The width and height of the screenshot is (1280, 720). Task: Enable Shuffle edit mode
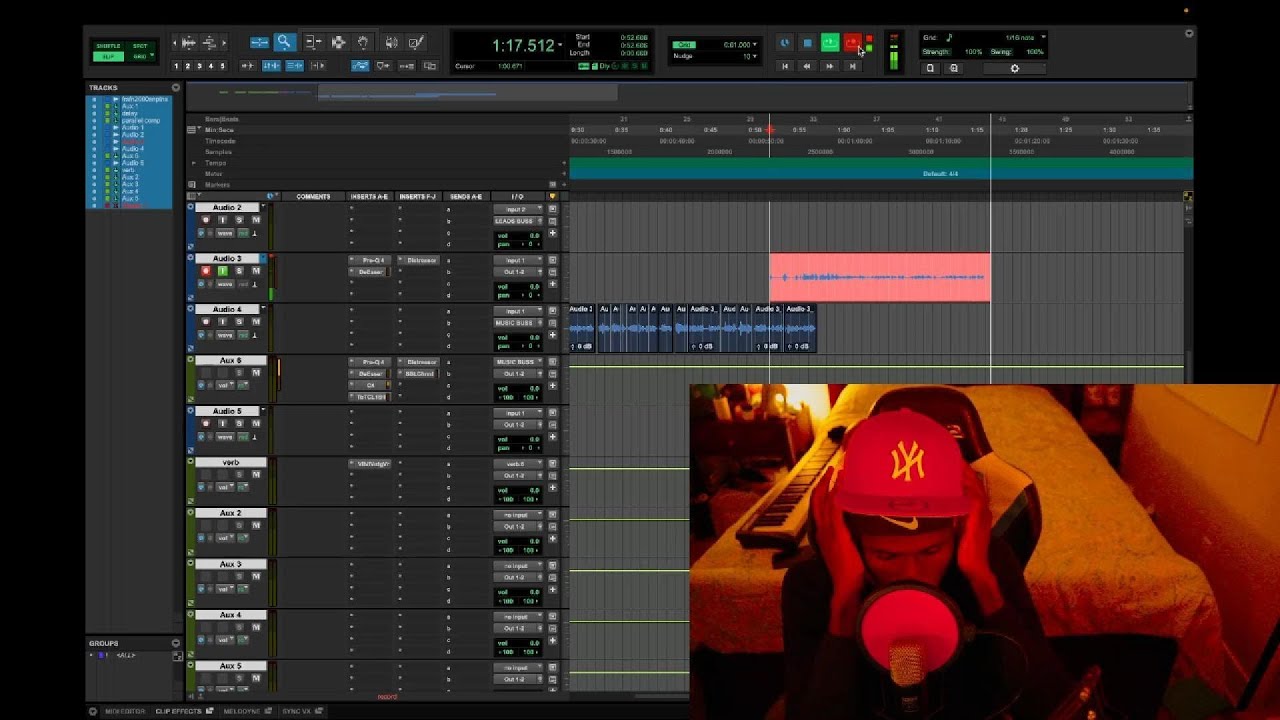(x=107, y=46)
